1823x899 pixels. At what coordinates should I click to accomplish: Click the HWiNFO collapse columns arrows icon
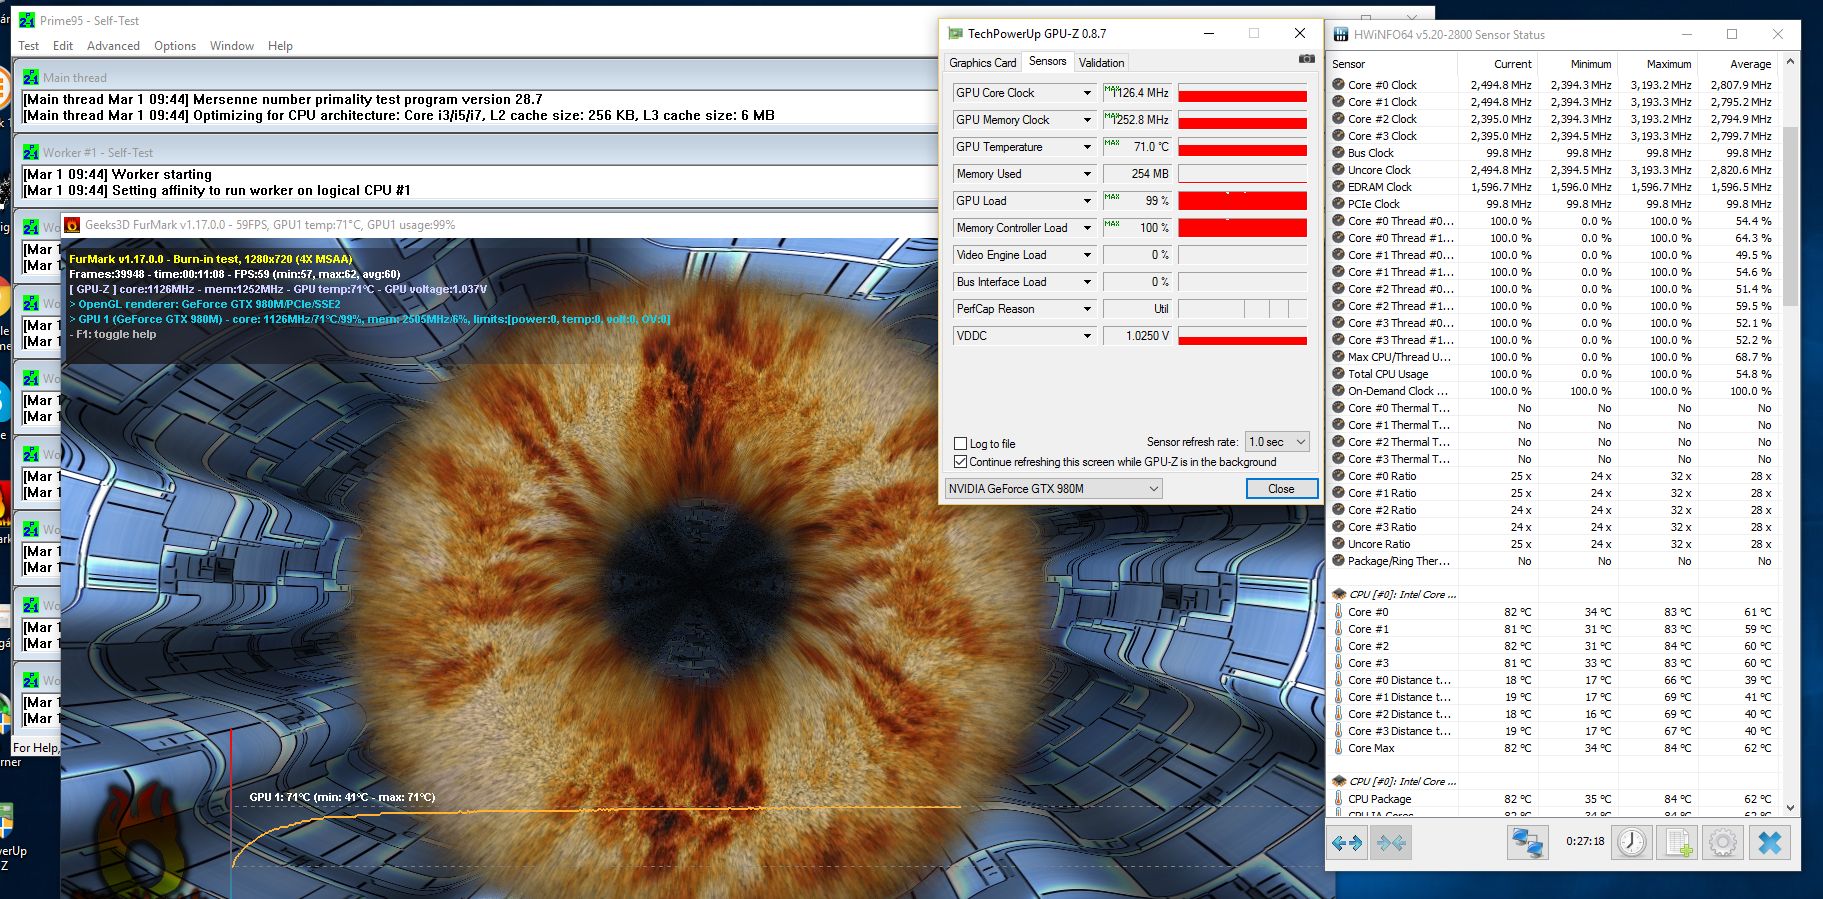pos(1391,843)
